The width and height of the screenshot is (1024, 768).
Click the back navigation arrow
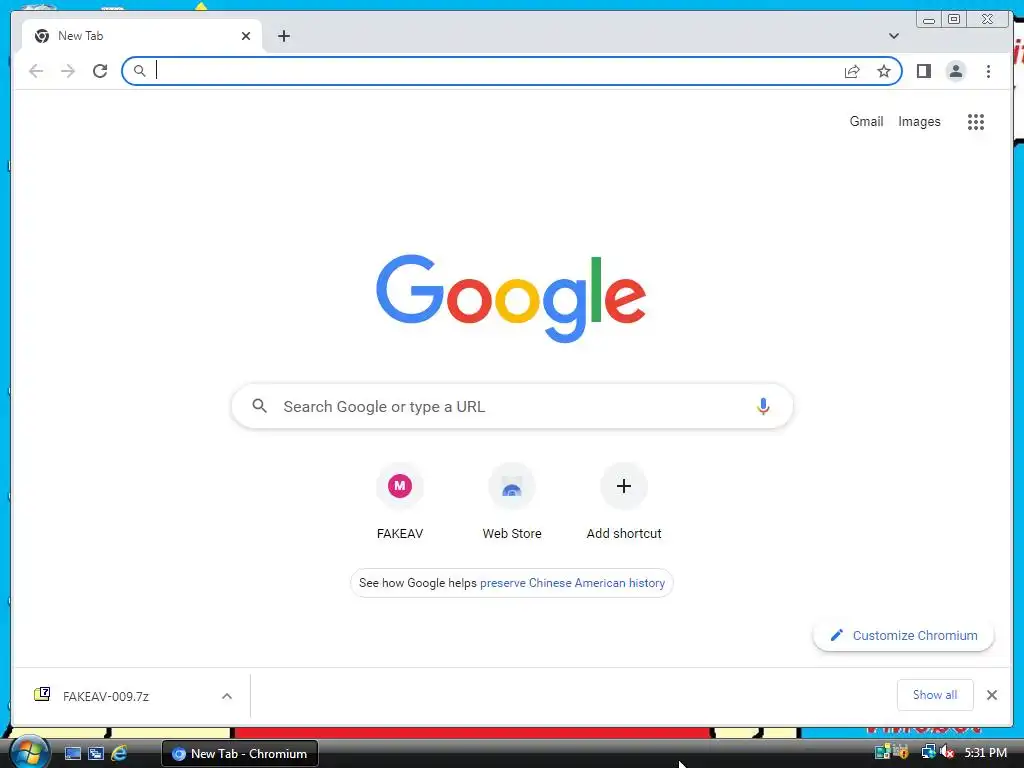[x=36, y=71]
